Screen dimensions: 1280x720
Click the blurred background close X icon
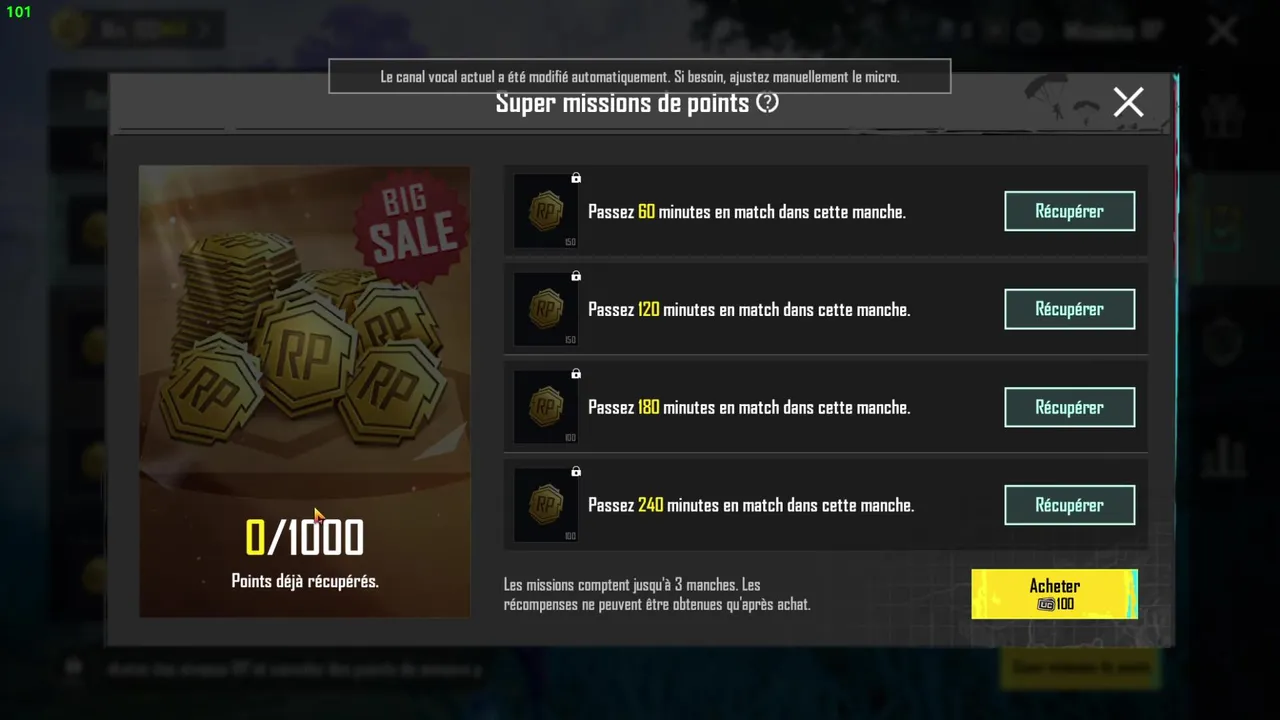[1223, 31]
